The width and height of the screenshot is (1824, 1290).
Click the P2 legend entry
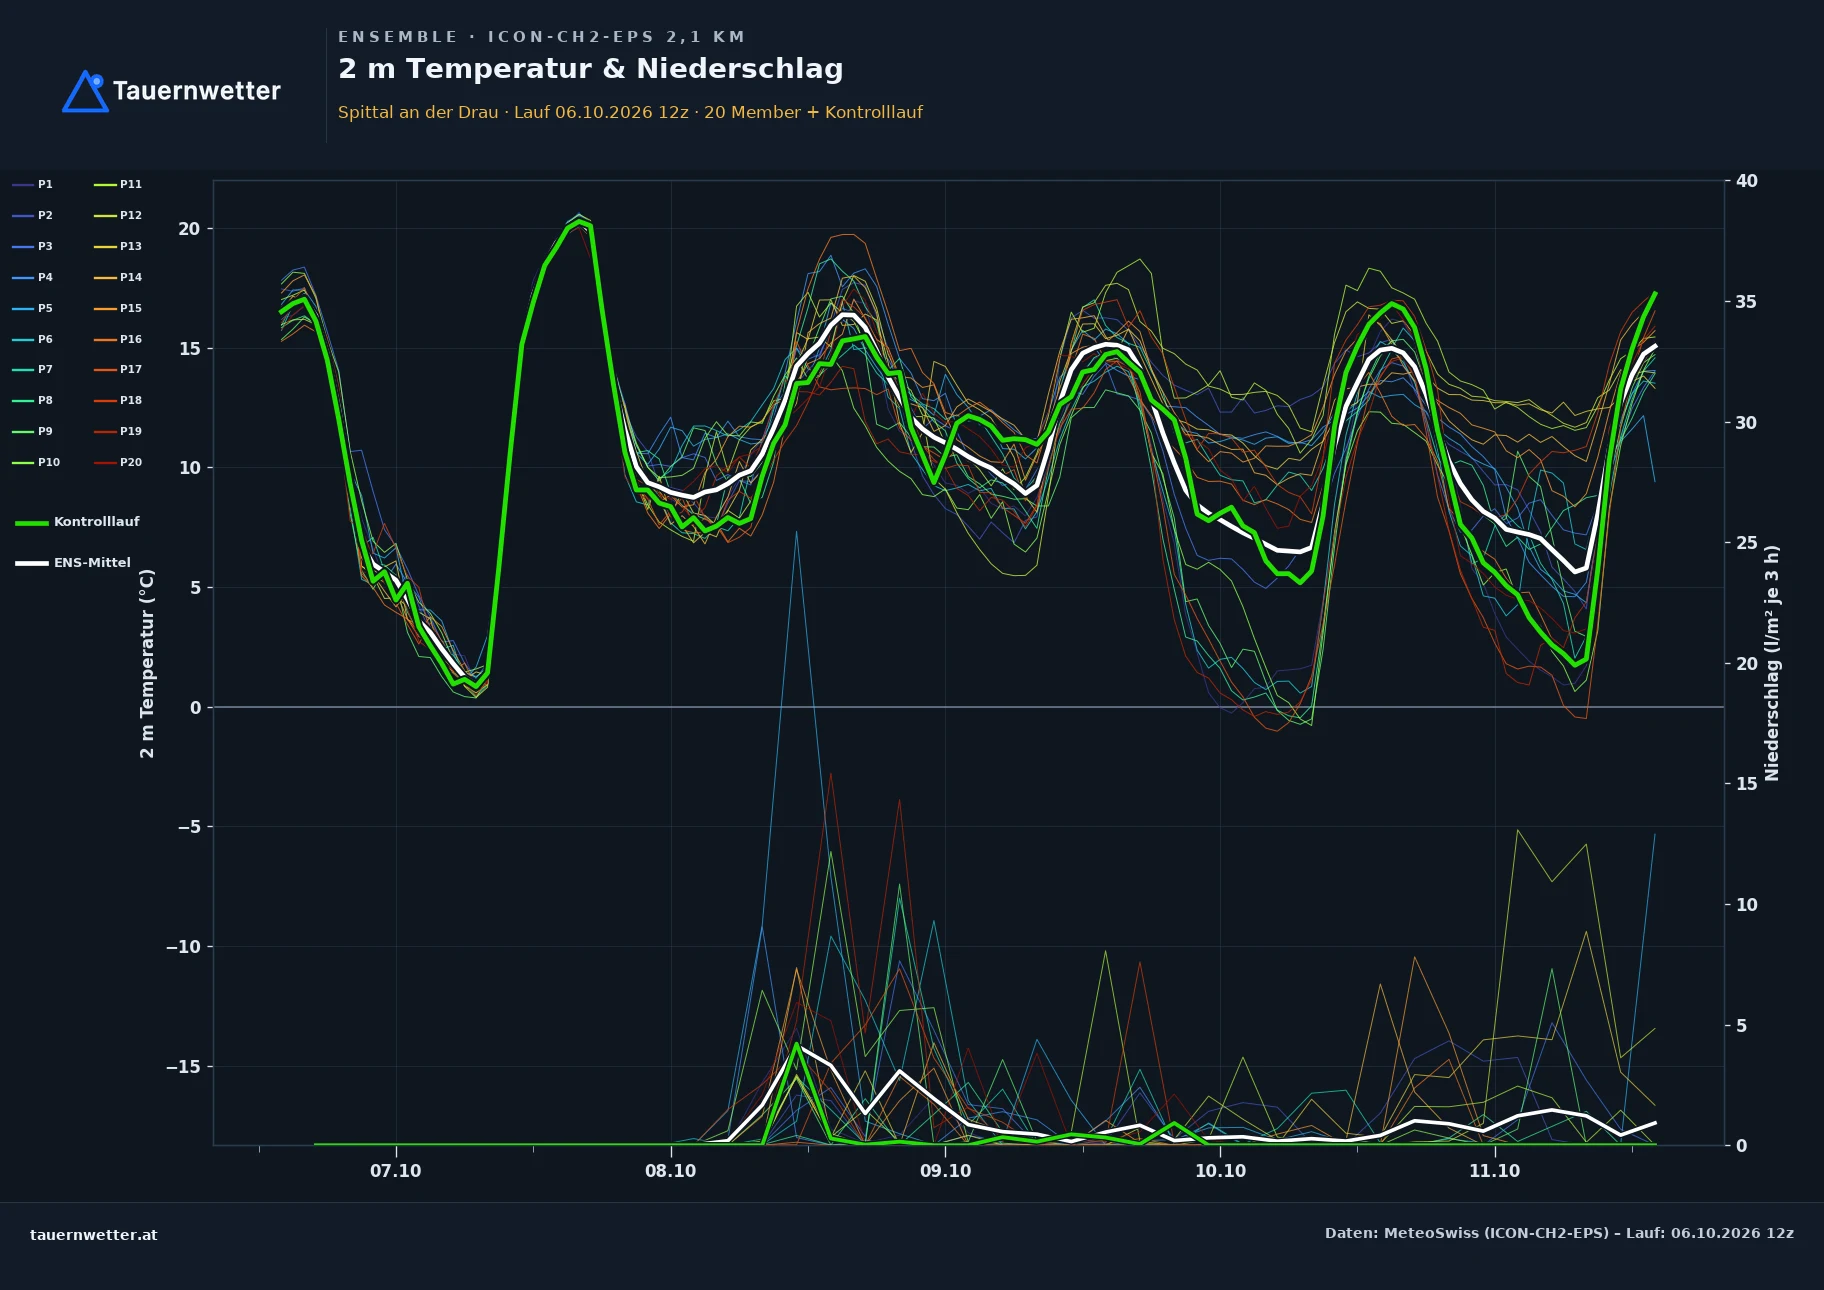tap(33, 215)
